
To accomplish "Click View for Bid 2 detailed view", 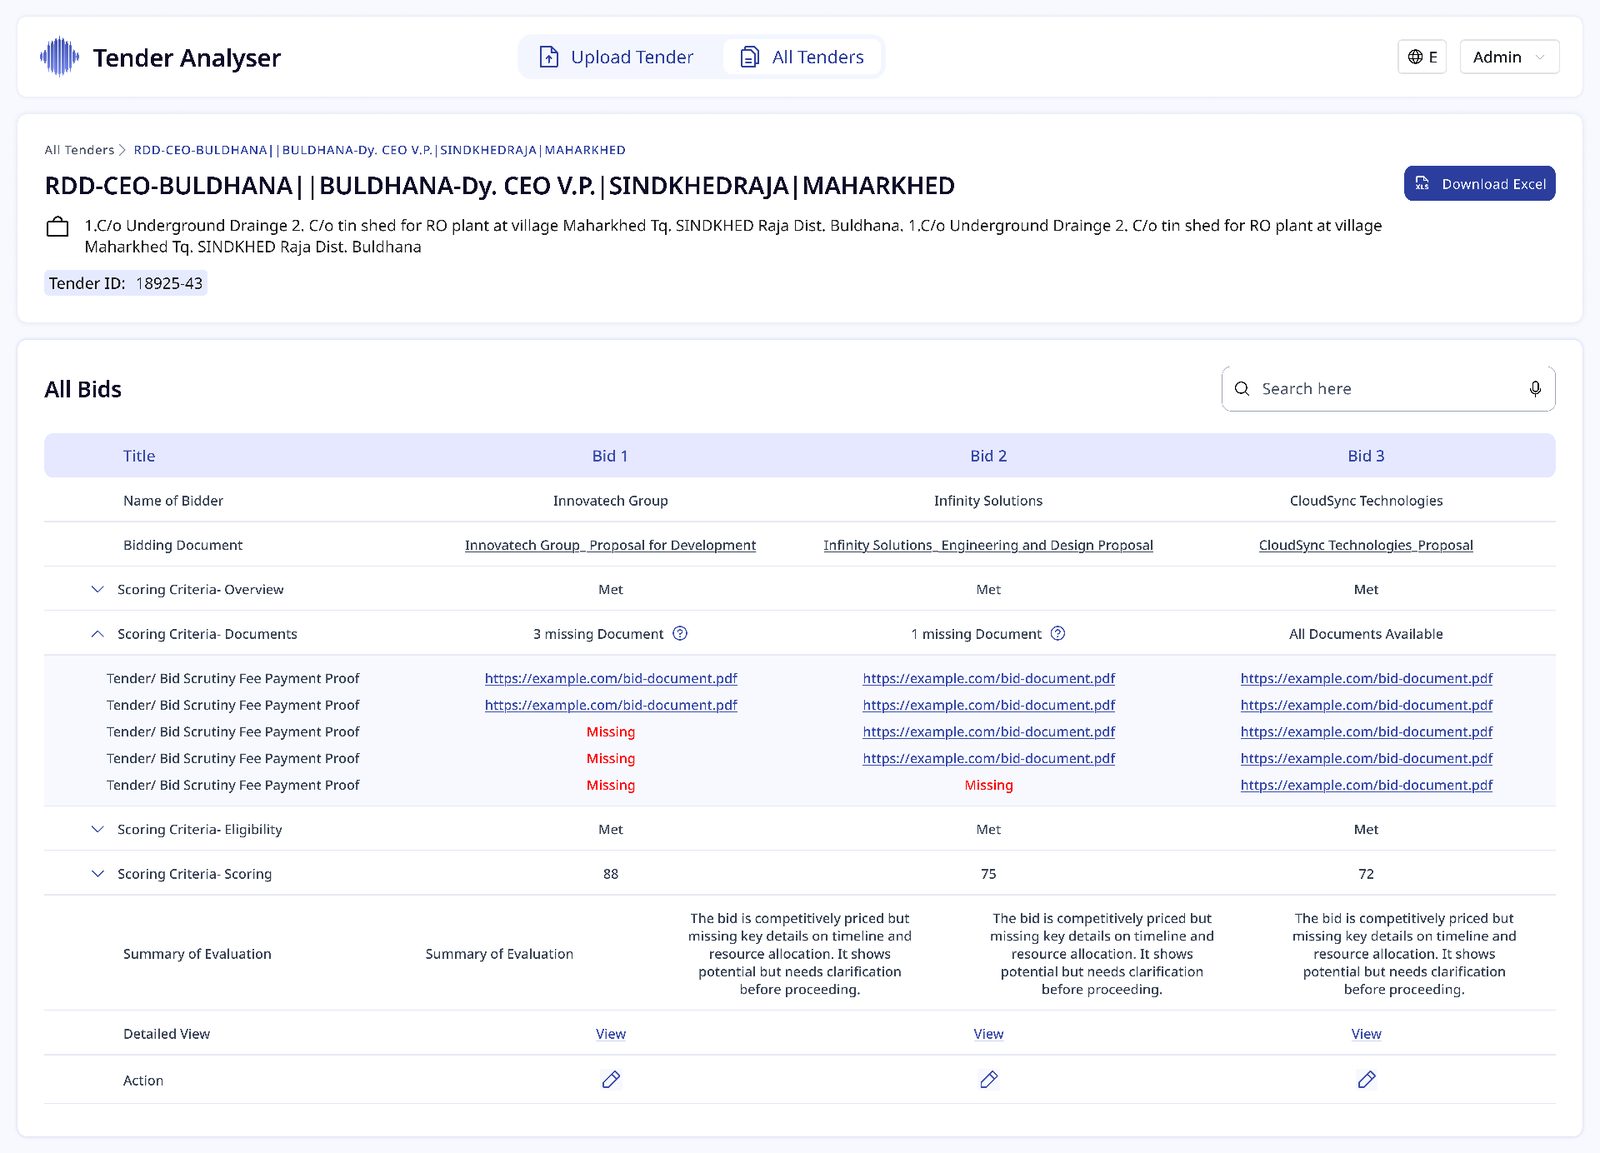I will click(989, 1034).
